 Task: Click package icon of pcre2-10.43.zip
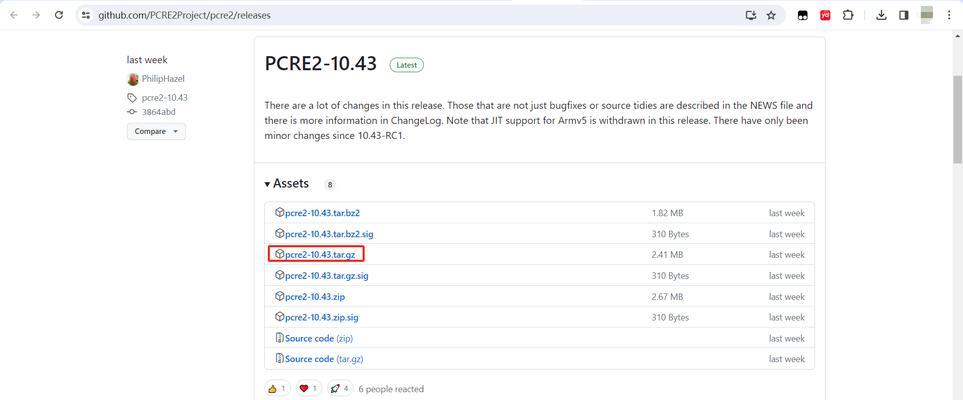click(x=279, y=296)
